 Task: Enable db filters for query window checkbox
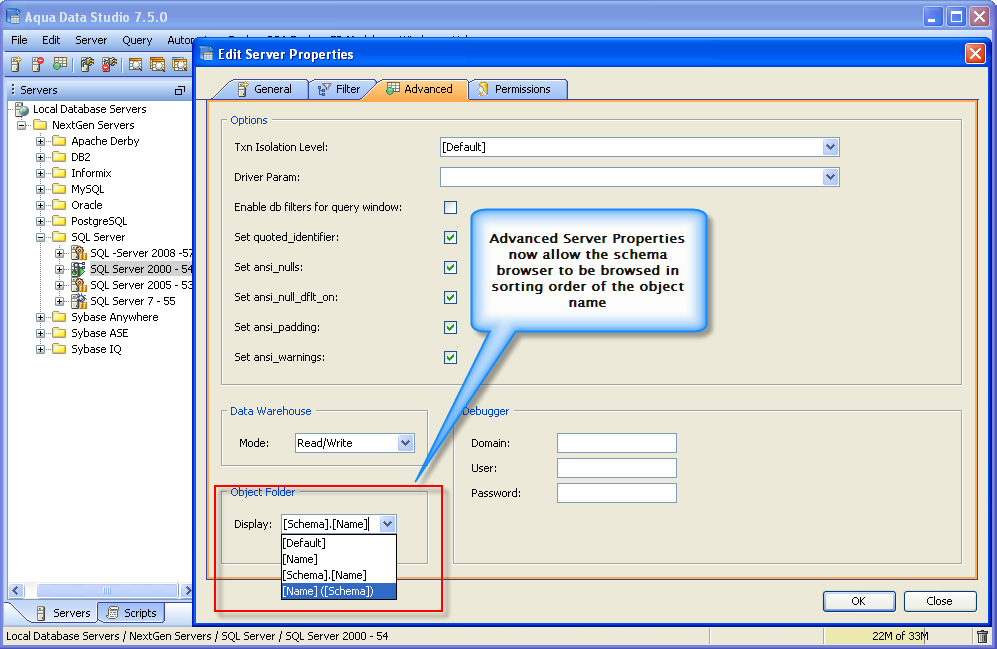coord(450,207)
